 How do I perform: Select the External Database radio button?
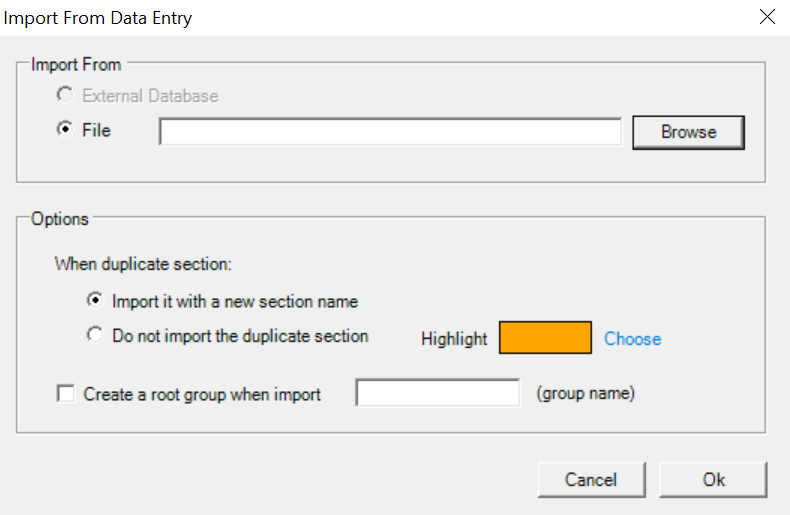[66, 96]
